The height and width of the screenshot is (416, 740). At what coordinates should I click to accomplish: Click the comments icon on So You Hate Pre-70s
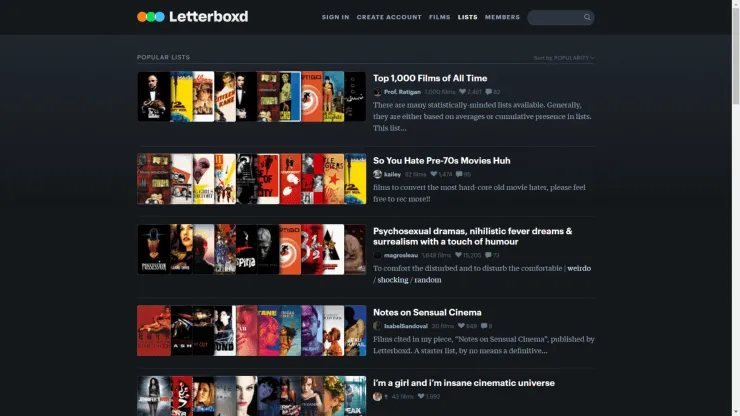pyautogui.click(x=459, y=174)
